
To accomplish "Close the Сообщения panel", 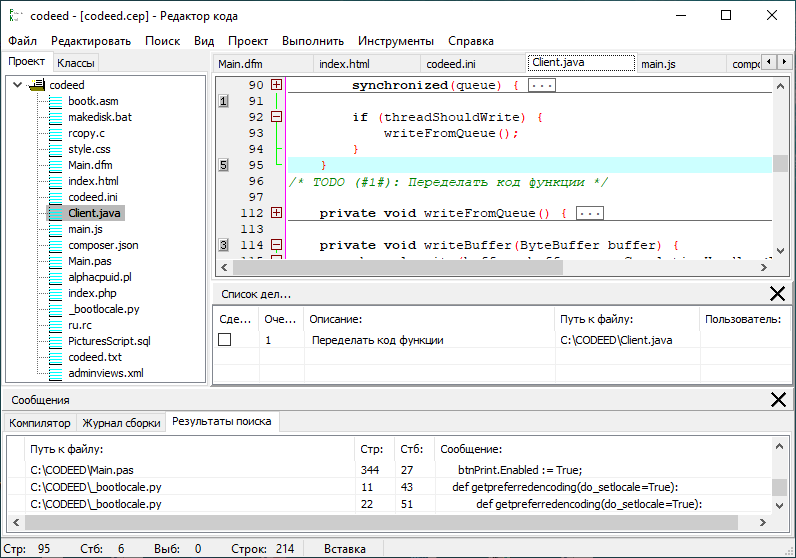I will (x=777, y=399).
